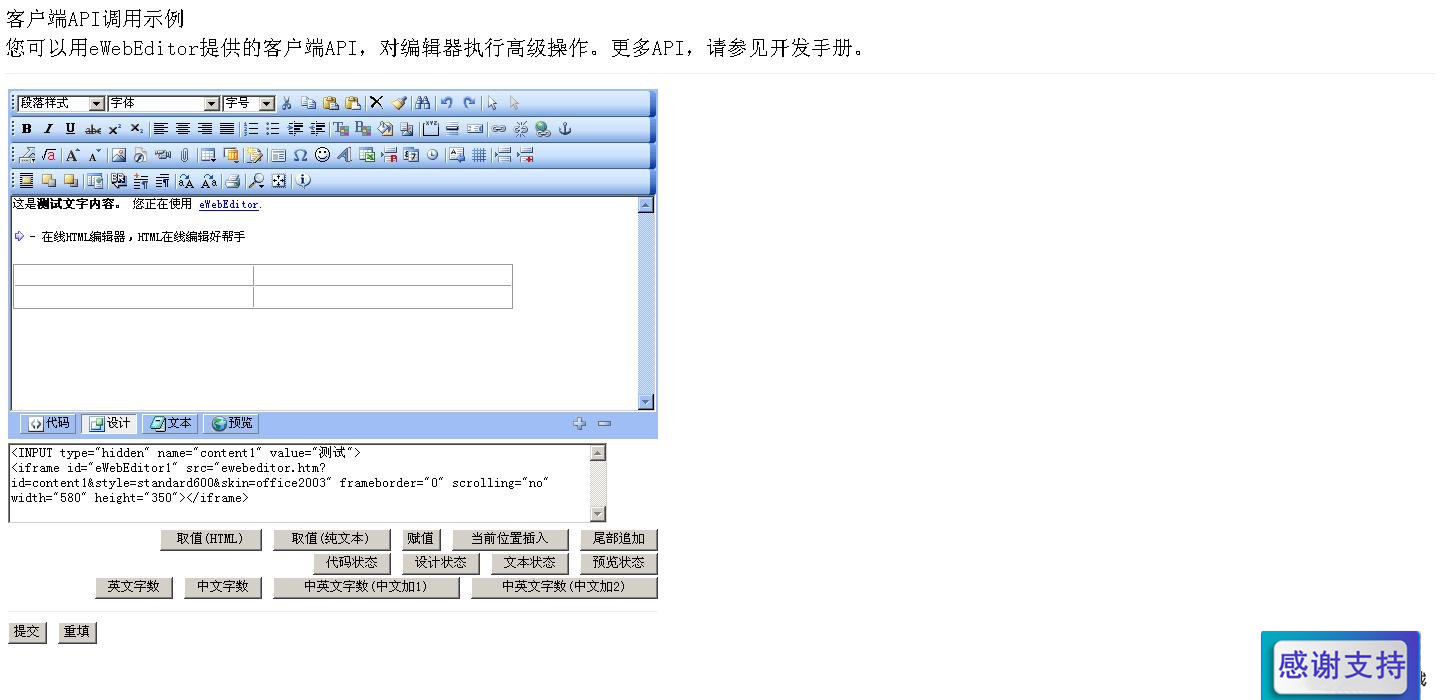Click the About info icon
This screenshot has width=1440, height=700.
pos(303,181)
